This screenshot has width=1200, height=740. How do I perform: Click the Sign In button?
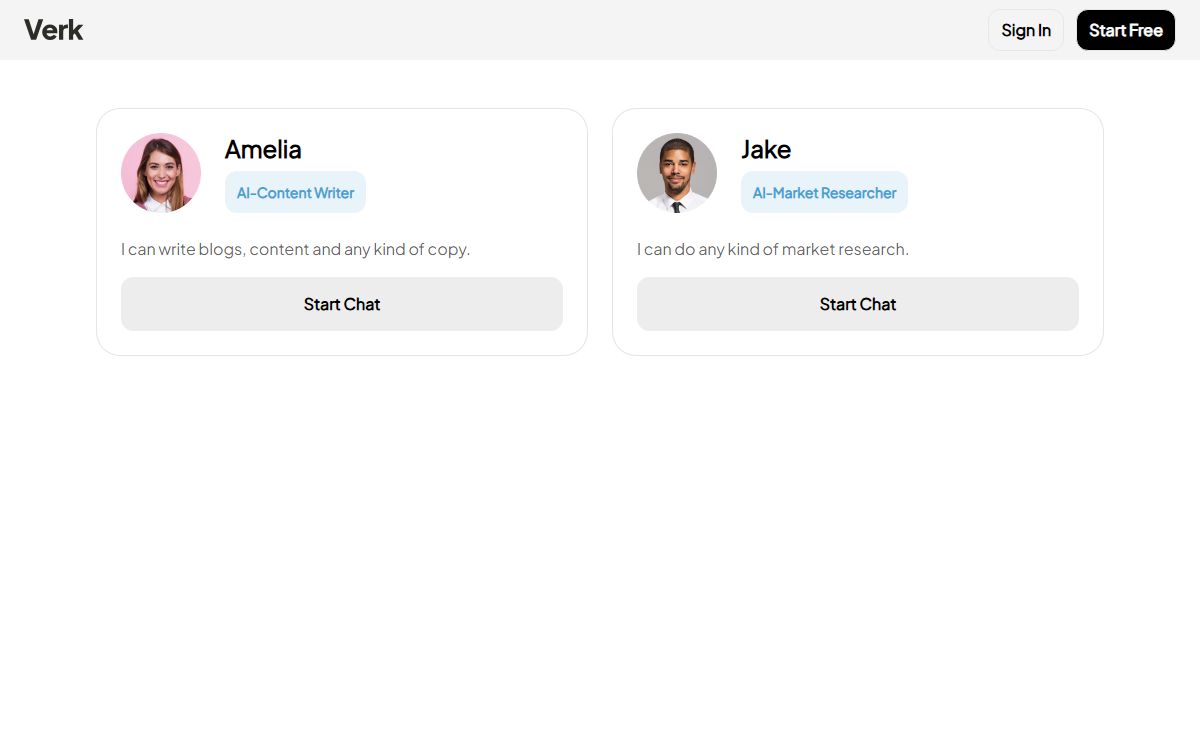1026,30
